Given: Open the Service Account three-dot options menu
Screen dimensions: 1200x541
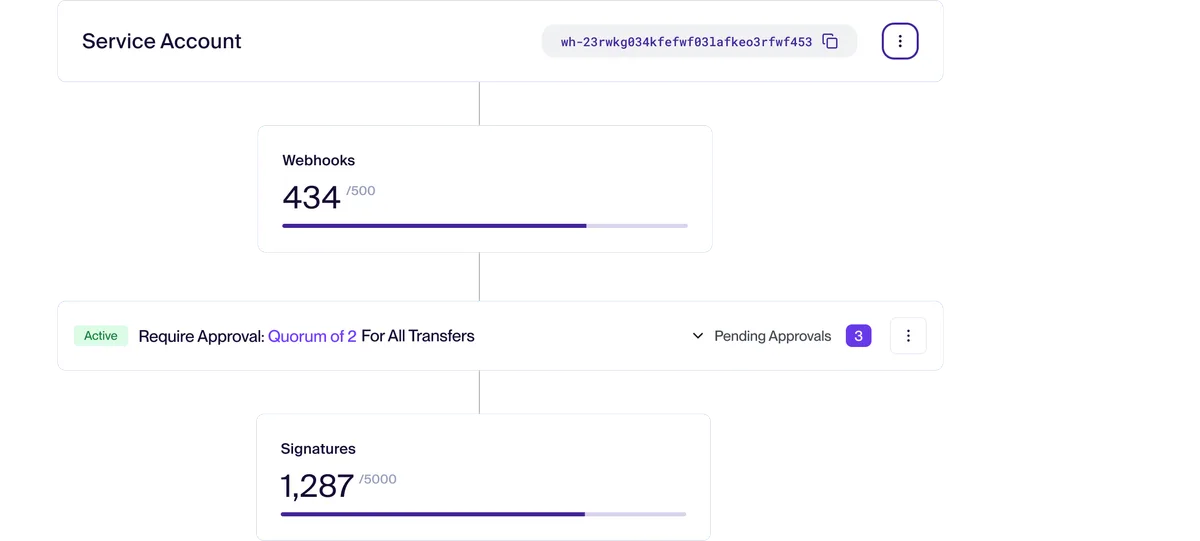Looking at the screenshot, I should coord(900,41).
